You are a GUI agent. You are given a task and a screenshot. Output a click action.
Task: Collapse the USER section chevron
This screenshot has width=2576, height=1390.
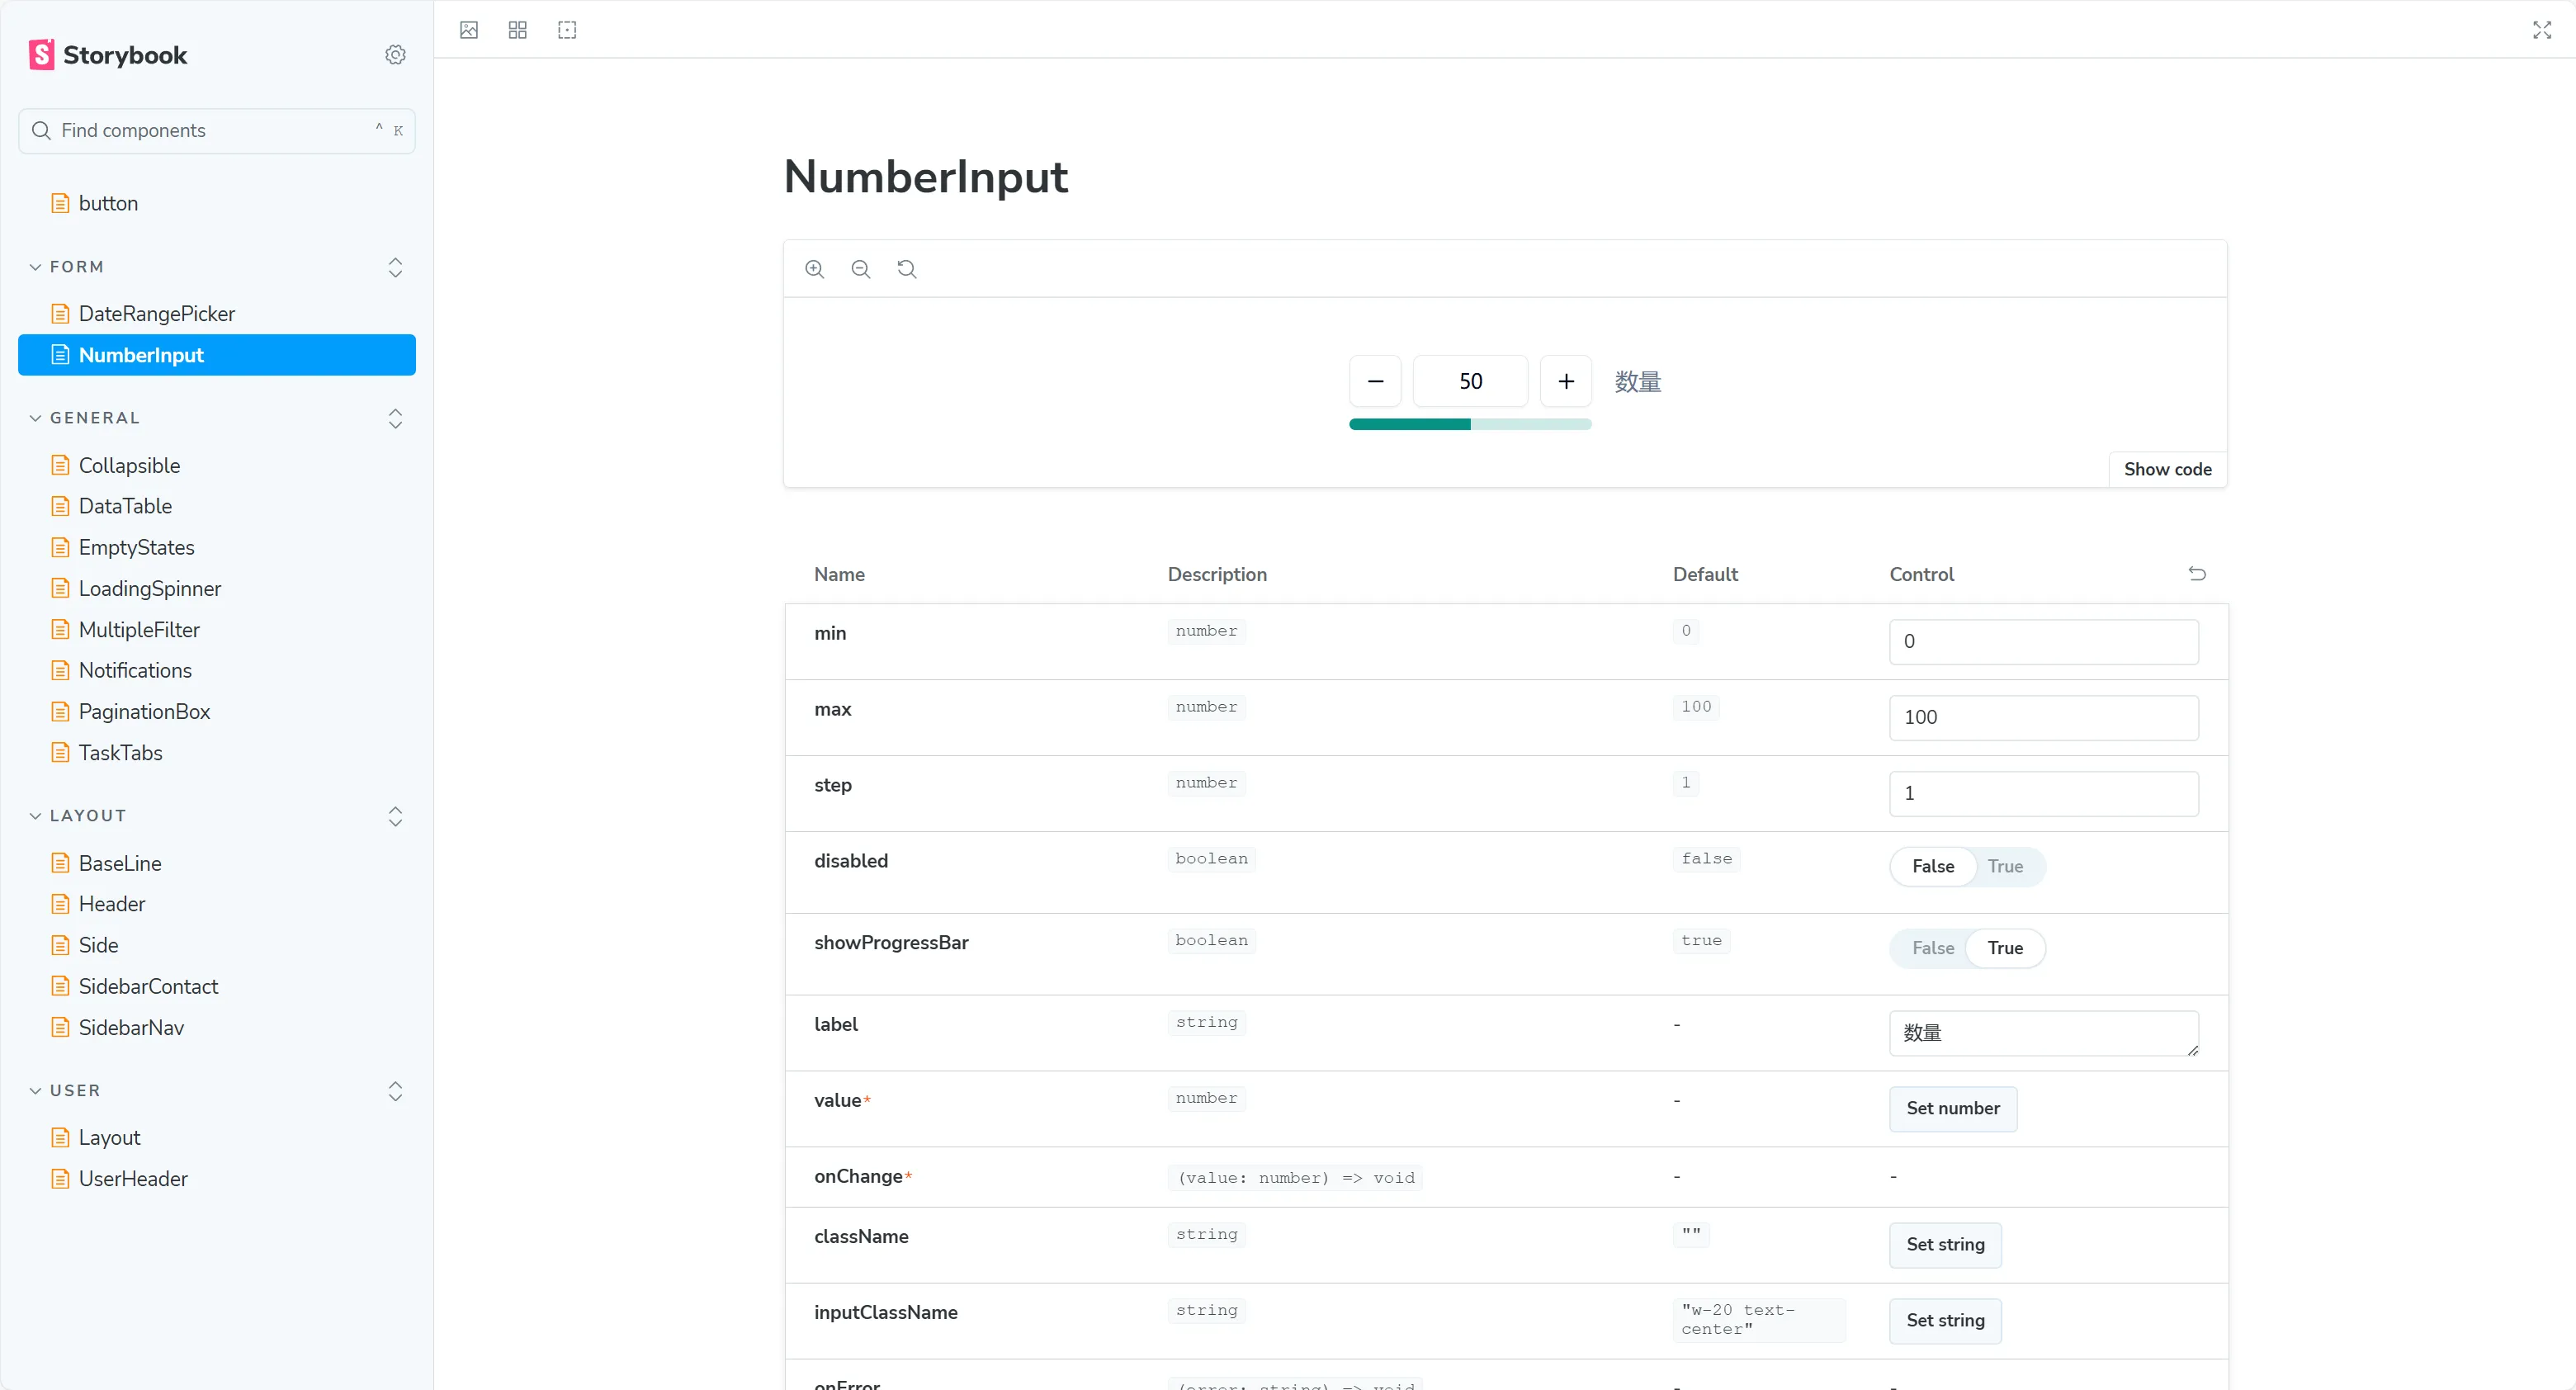pos(35,1091)
